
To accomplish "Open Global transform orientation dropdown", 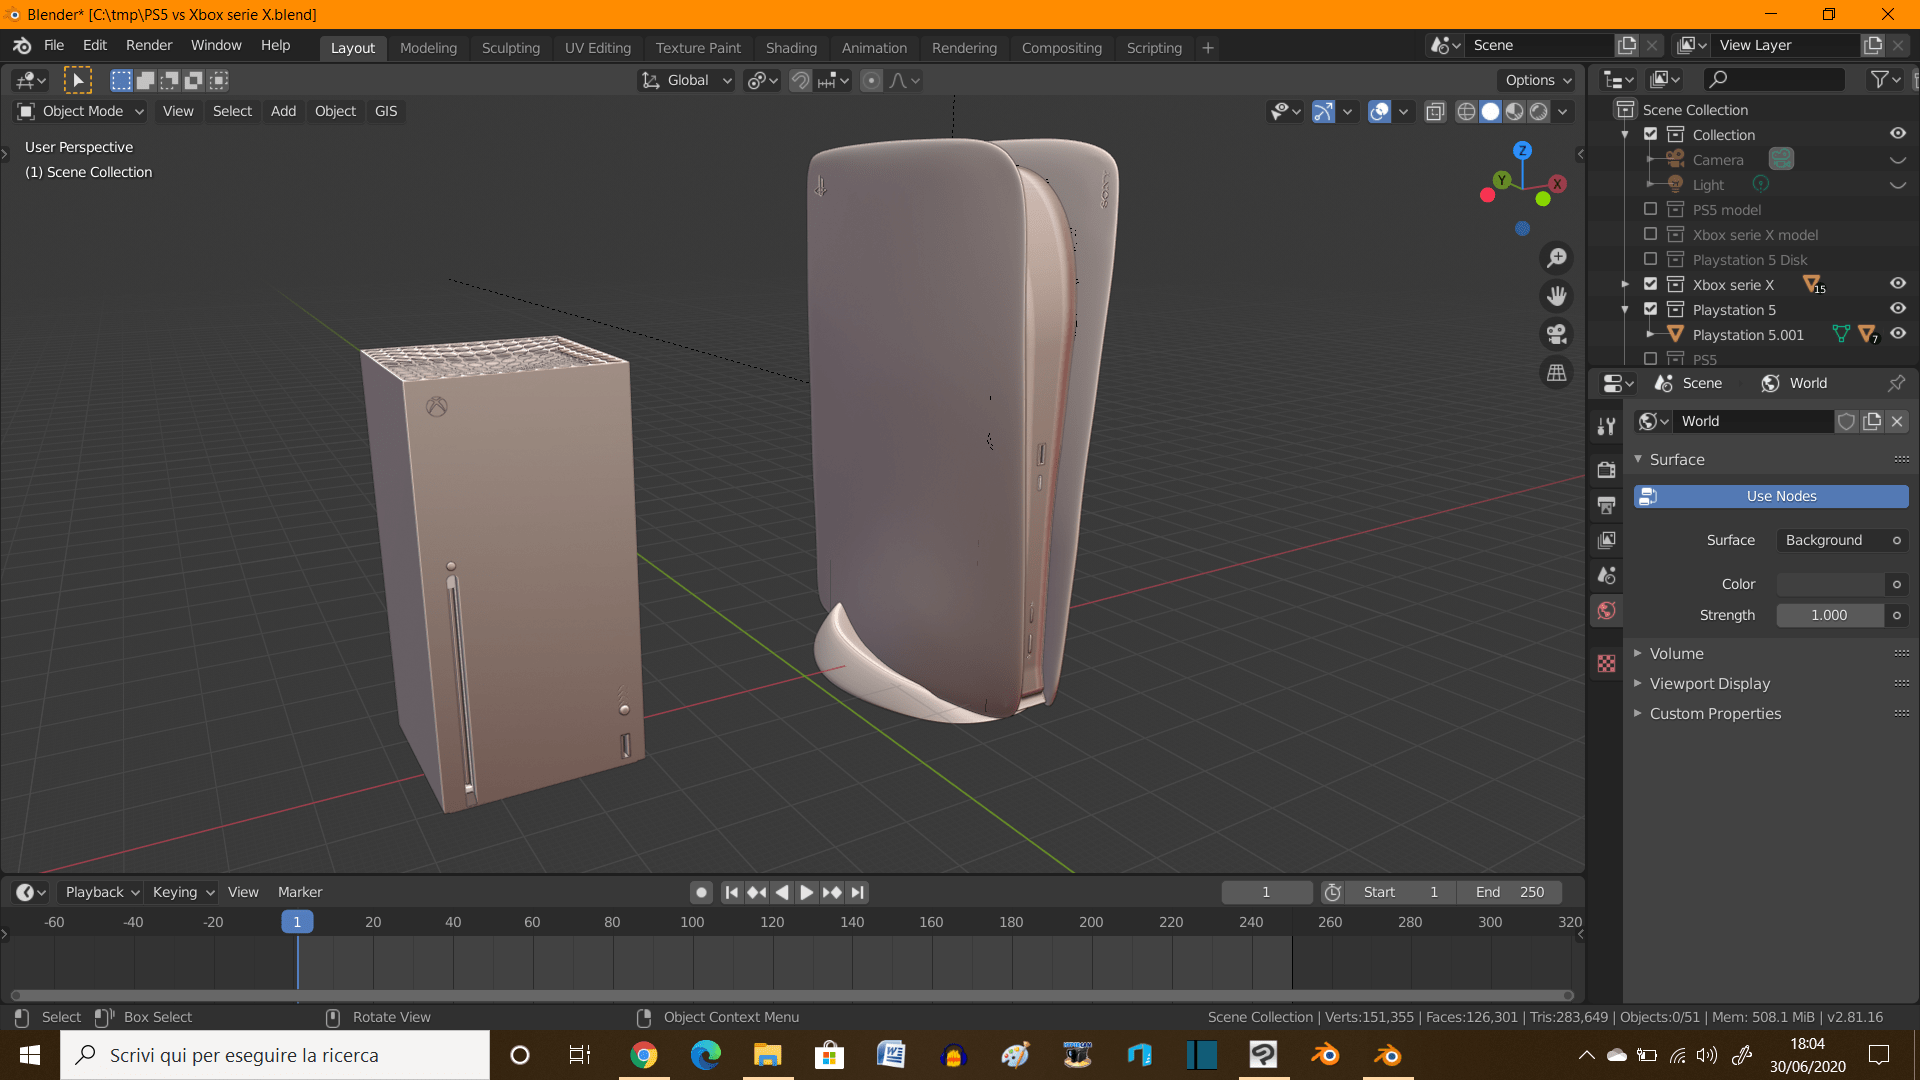I will pos(686,80).
